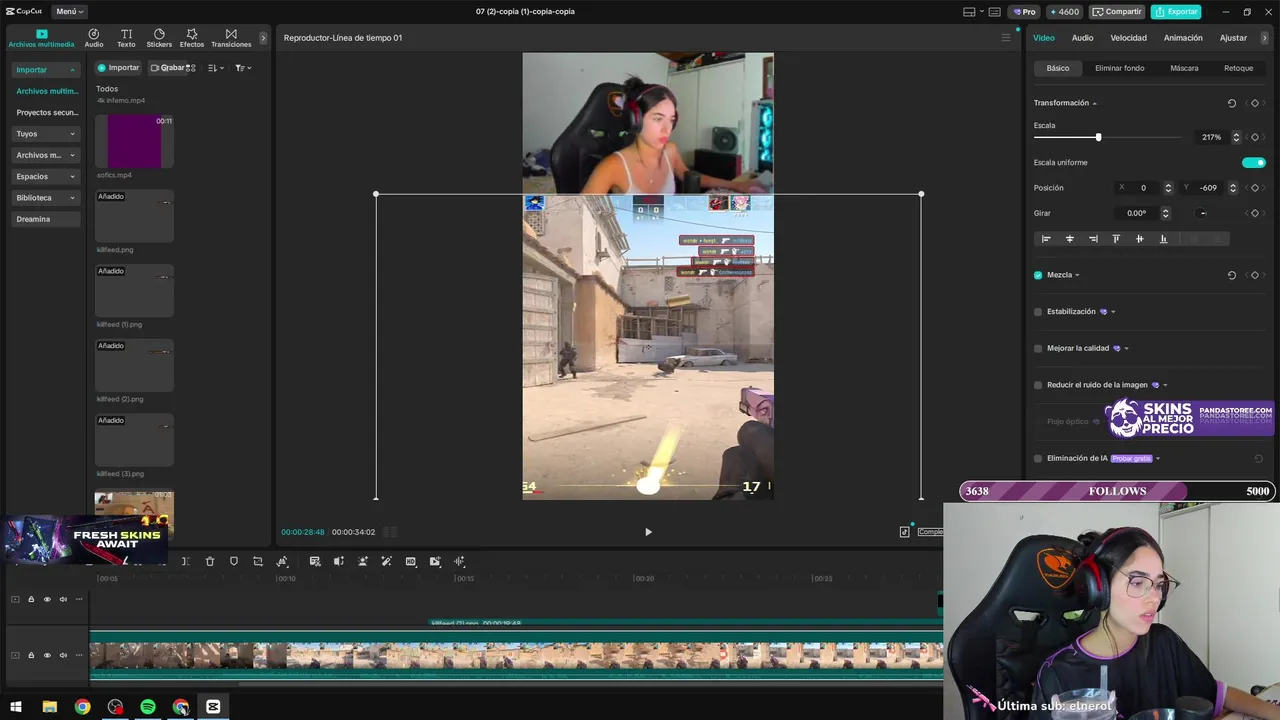Open the media filter dropdown

click(243, 68)
